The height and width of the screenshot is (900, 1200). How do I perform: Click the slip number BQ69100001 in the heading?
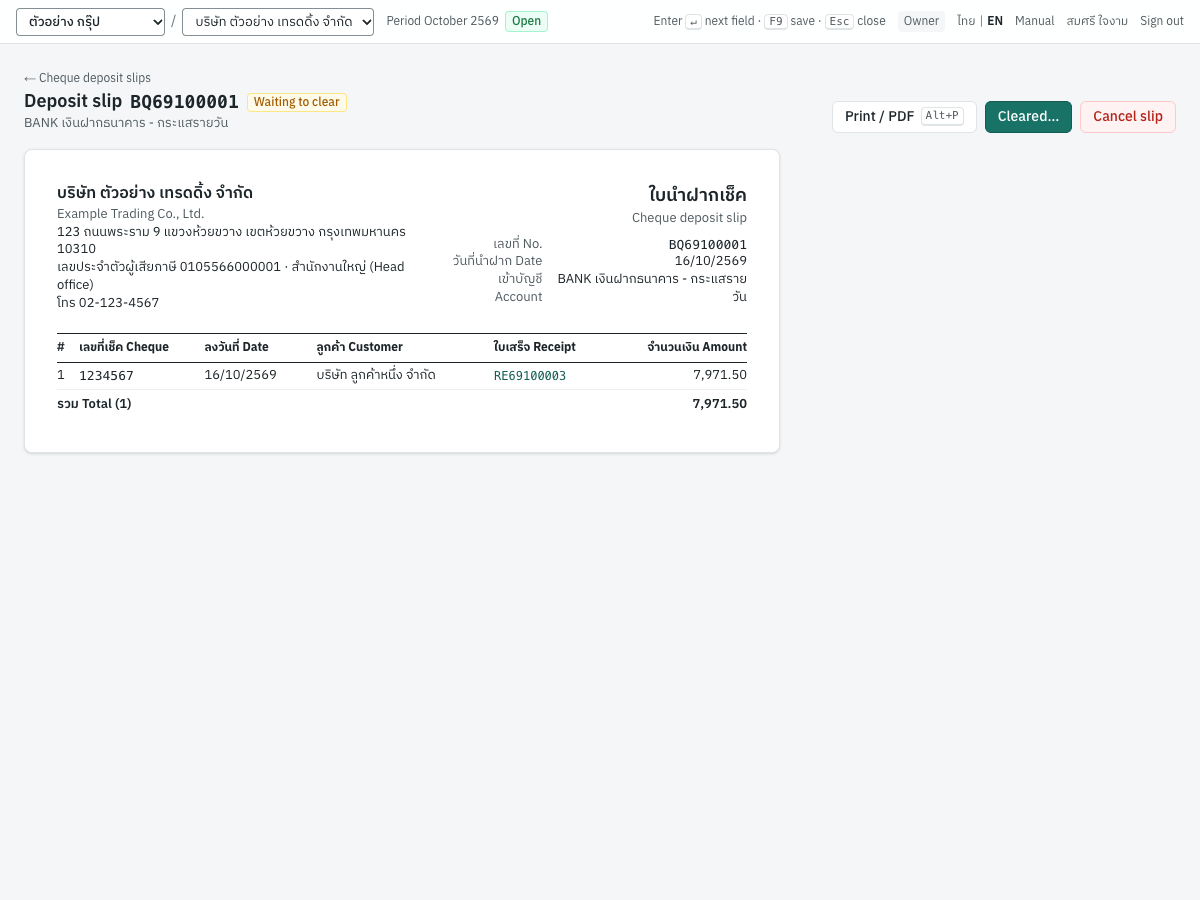point(184,102)
